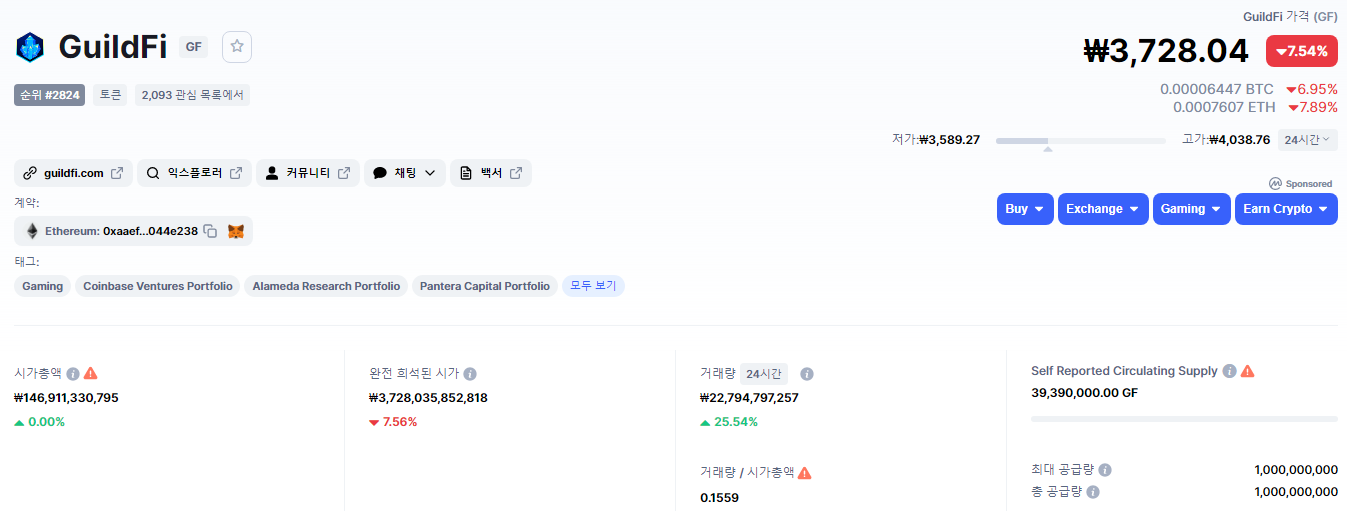Click the warning icon next to 시가총액
This screenshot has width=1347, height=519.
click(x=91, y=373)
